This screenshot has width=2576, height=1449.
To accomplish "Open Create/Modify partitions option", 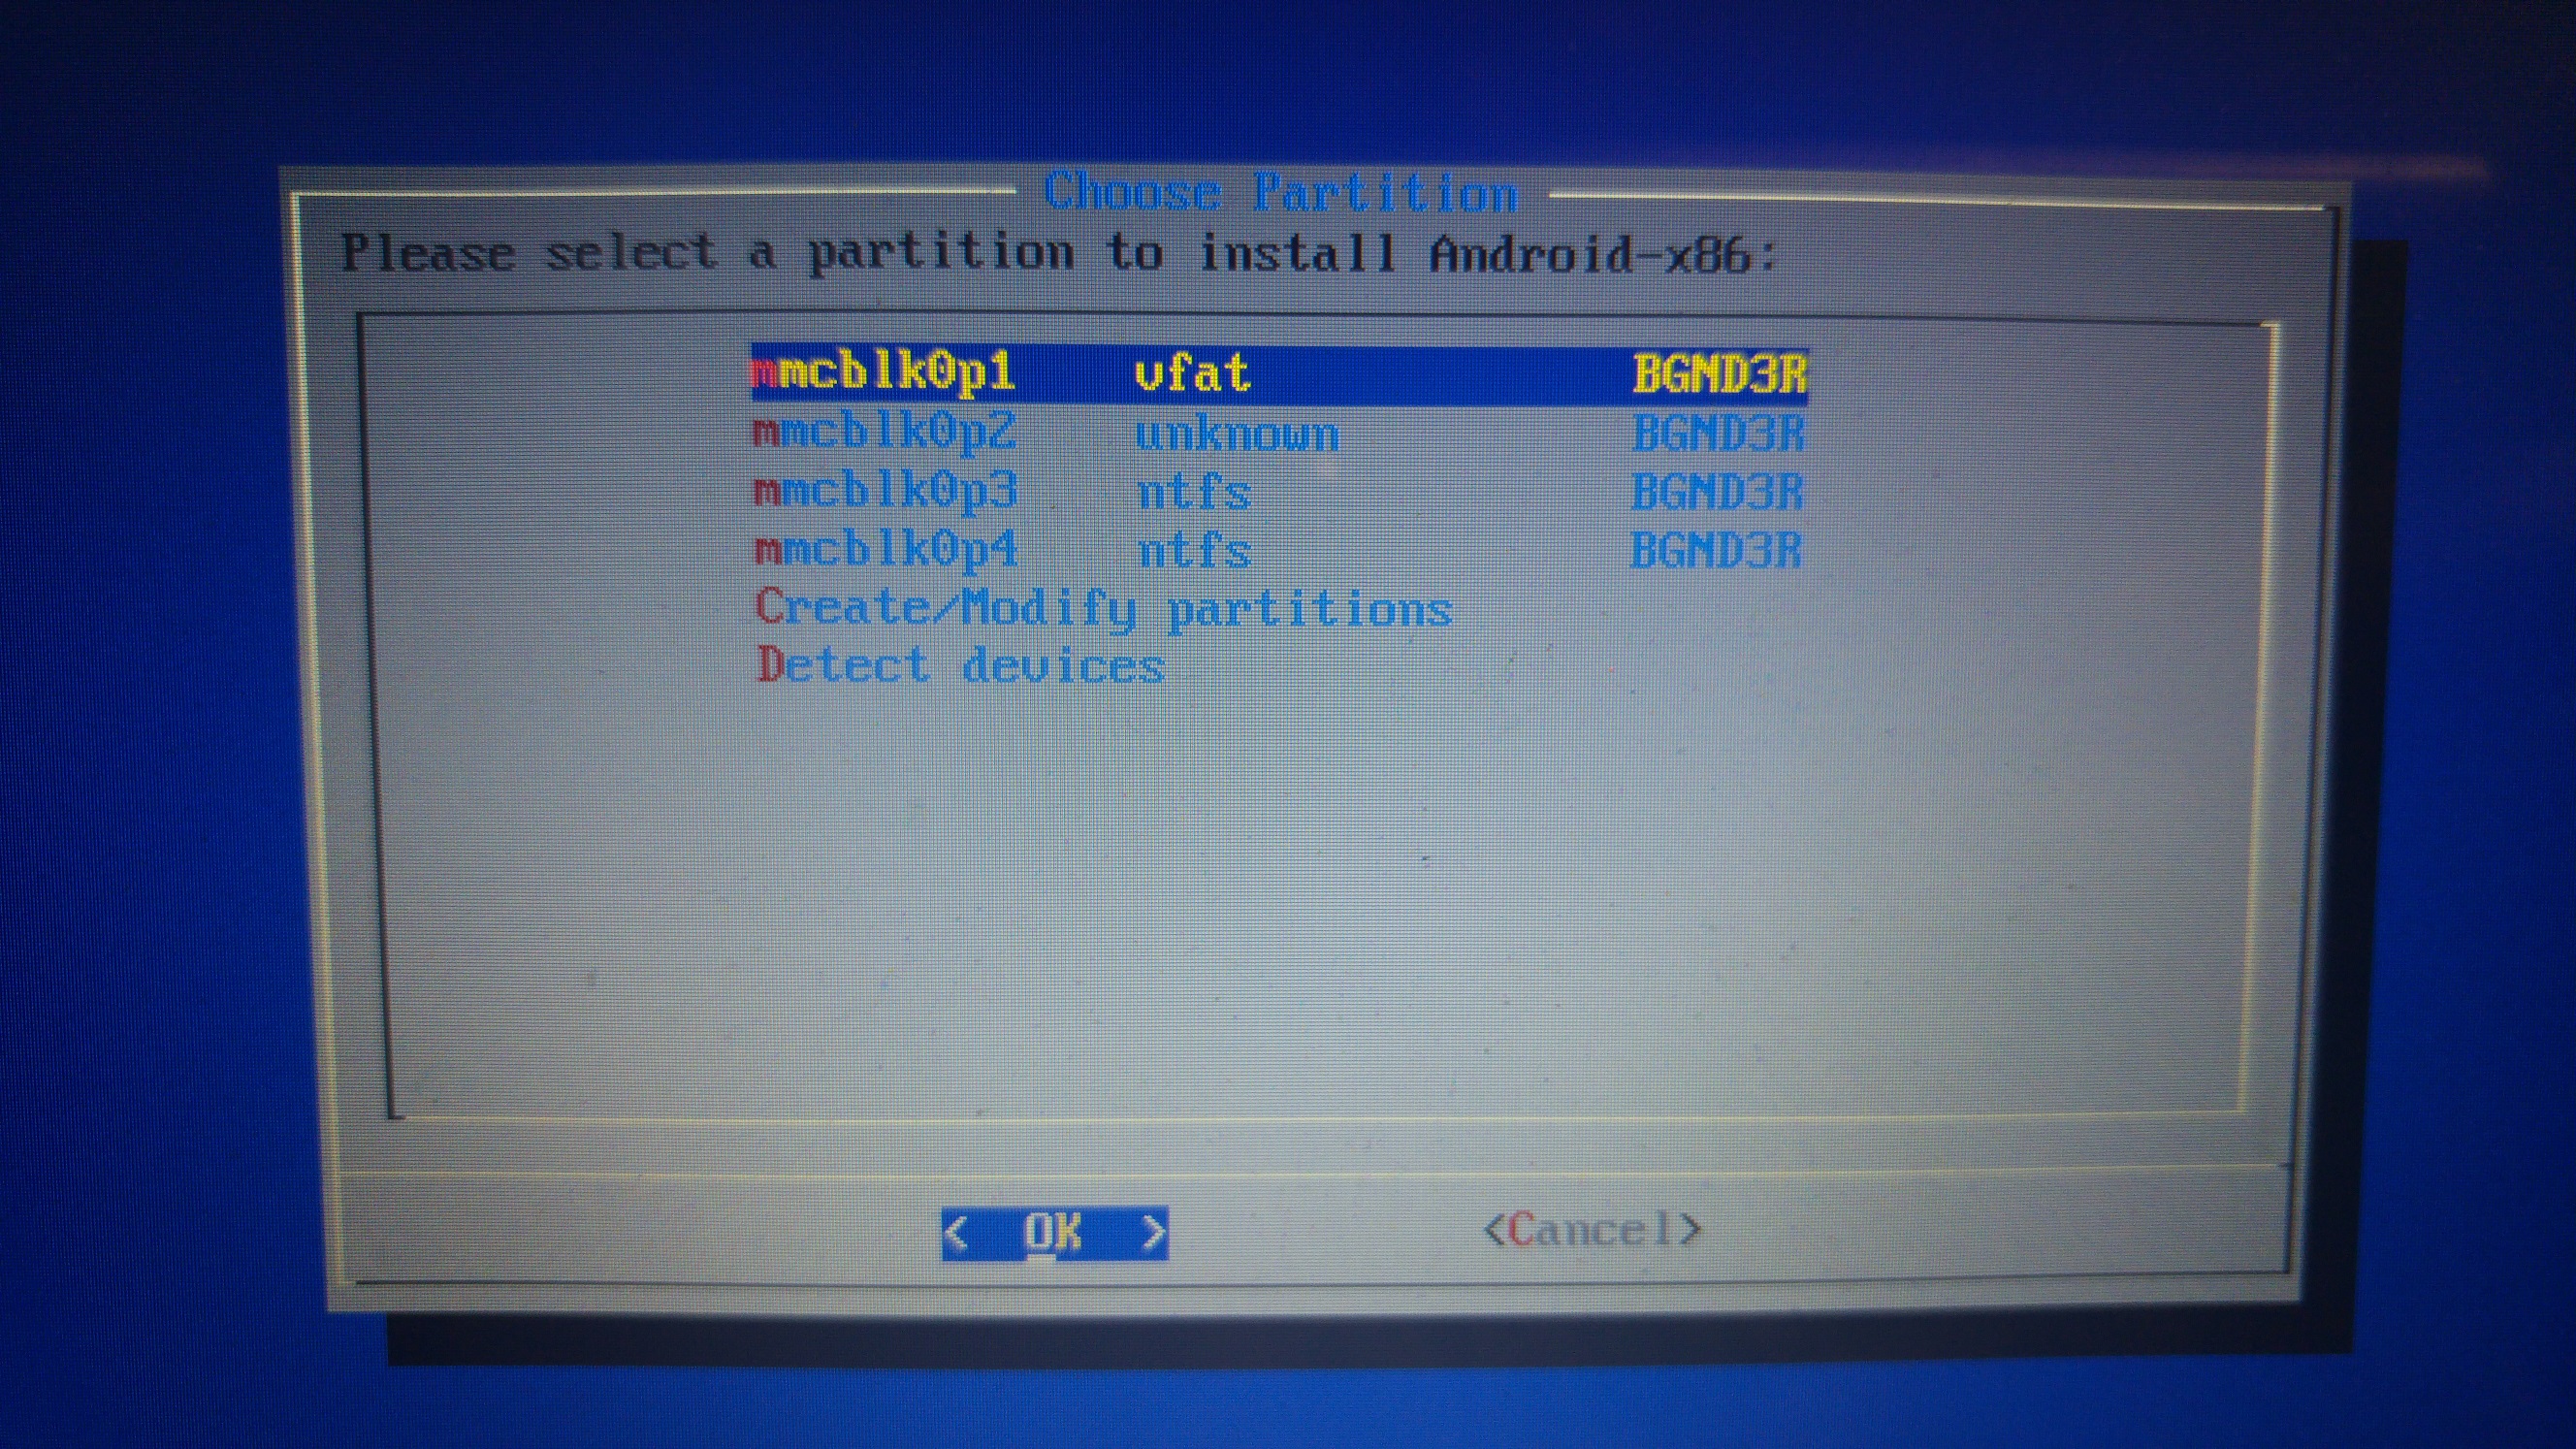I will [1103, 609].
